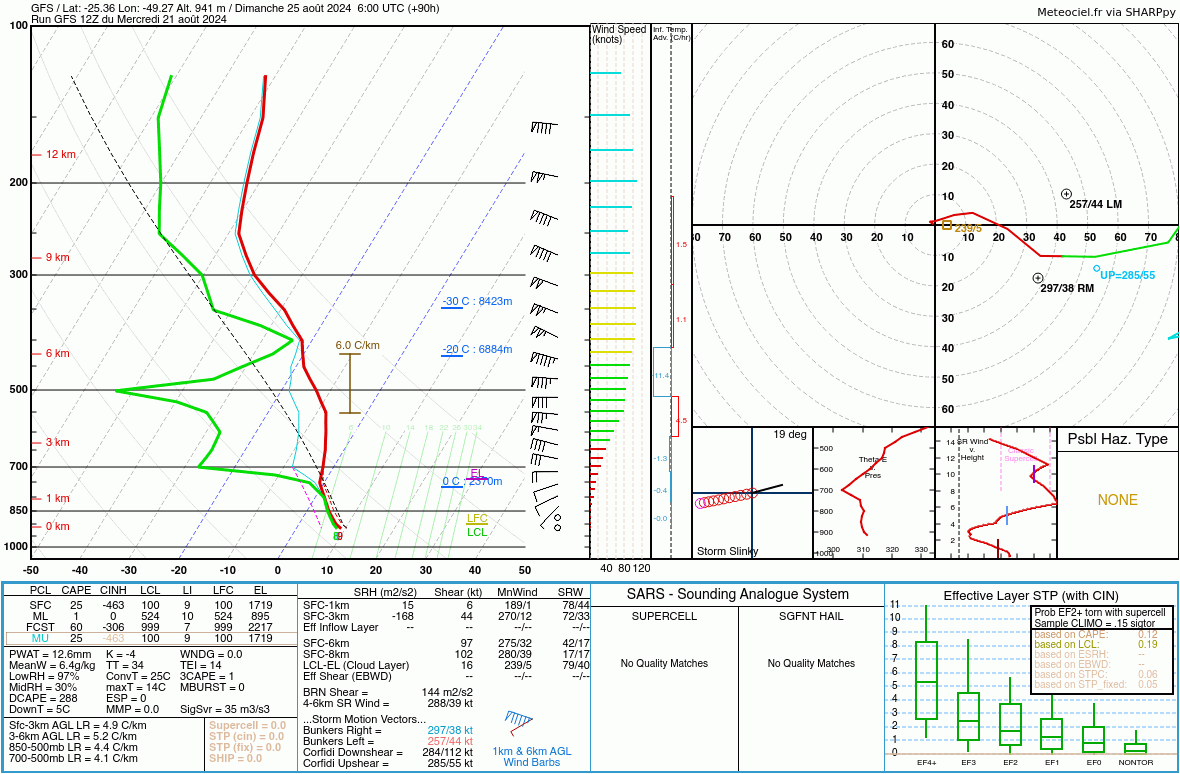Click the SARS - Sounding Analogue System heading
This screenshot has width=1180, height=774.
[x=738, y=594]
